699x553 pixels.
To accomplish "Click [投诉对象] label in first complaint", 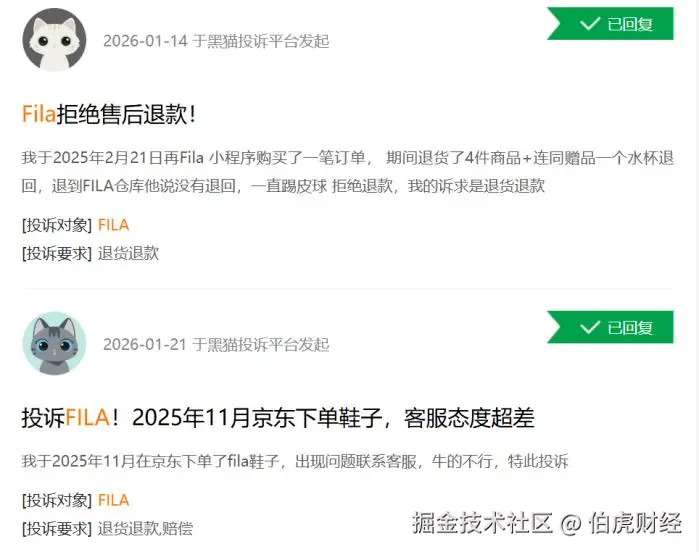I will click(57, 225).
